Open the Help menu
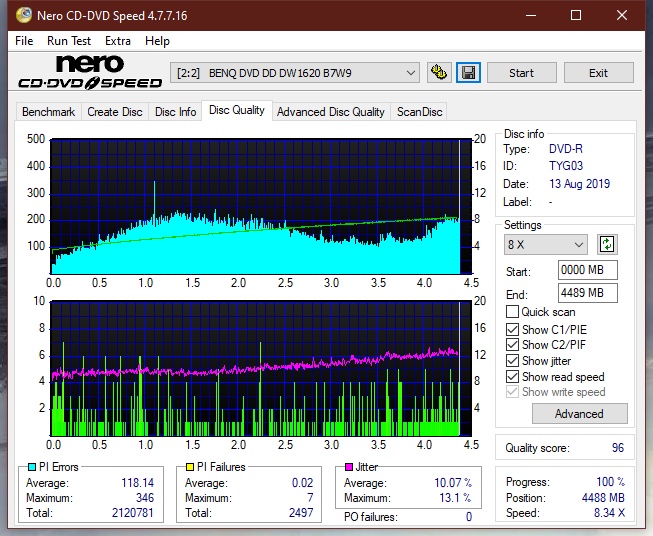Screen dimensions: 653x536 (x=157, y=41)
